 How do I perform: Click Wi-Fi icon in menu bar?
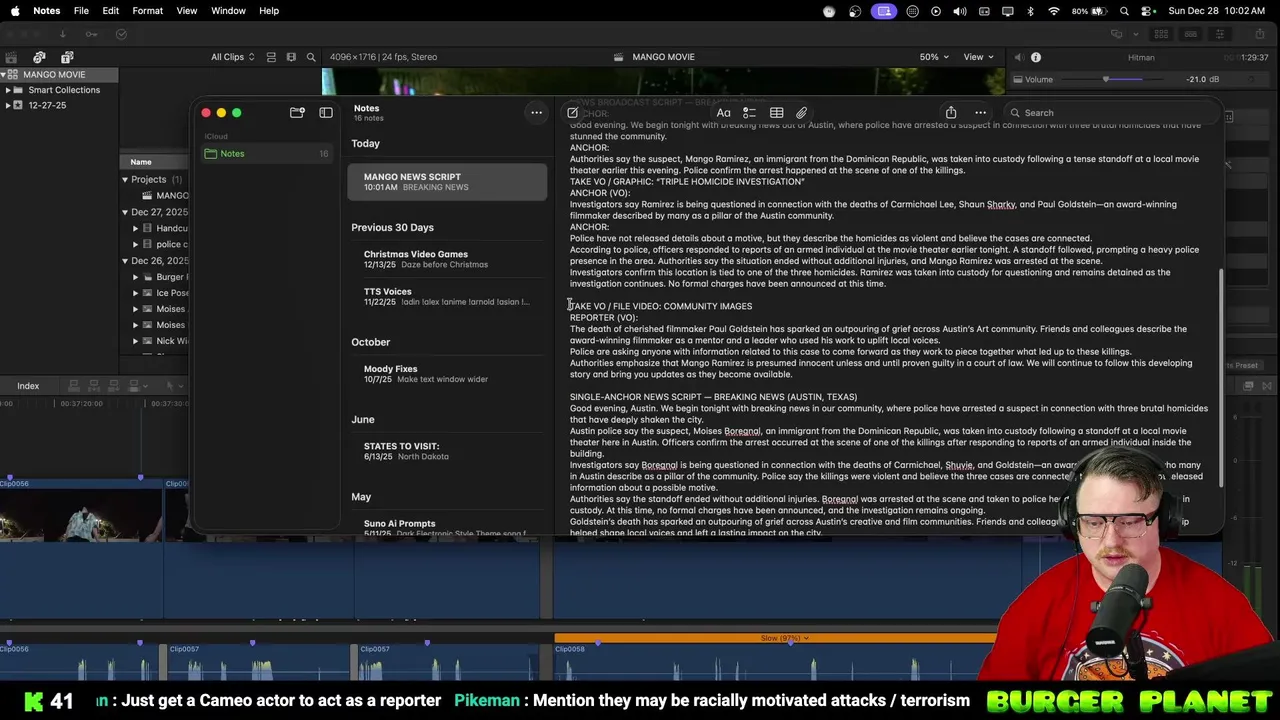coord(1054,11)
